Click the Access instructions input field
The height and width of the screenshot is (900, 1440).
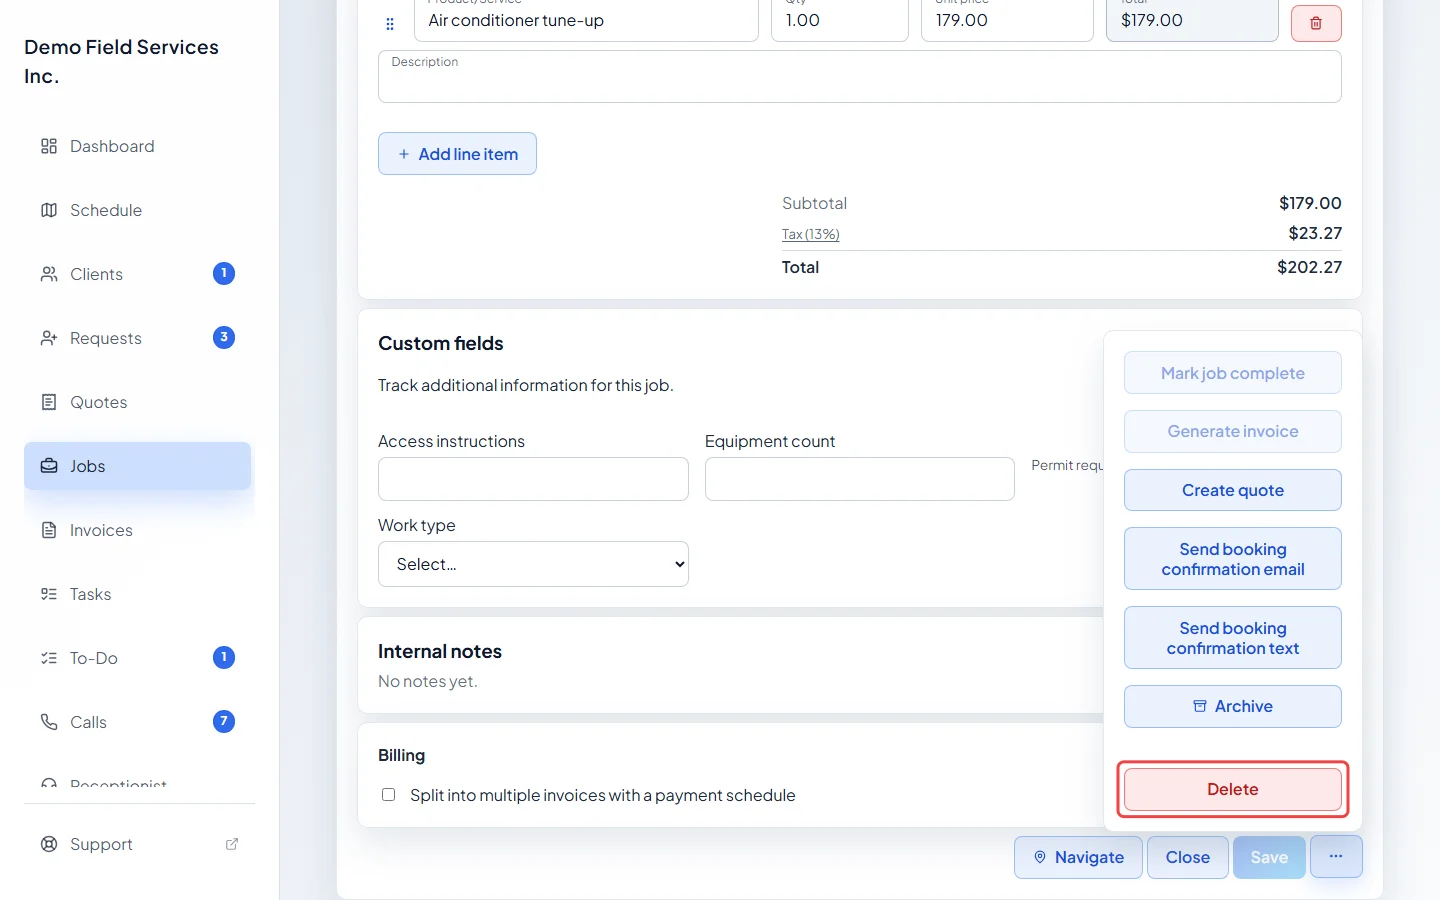pos(533,479)
